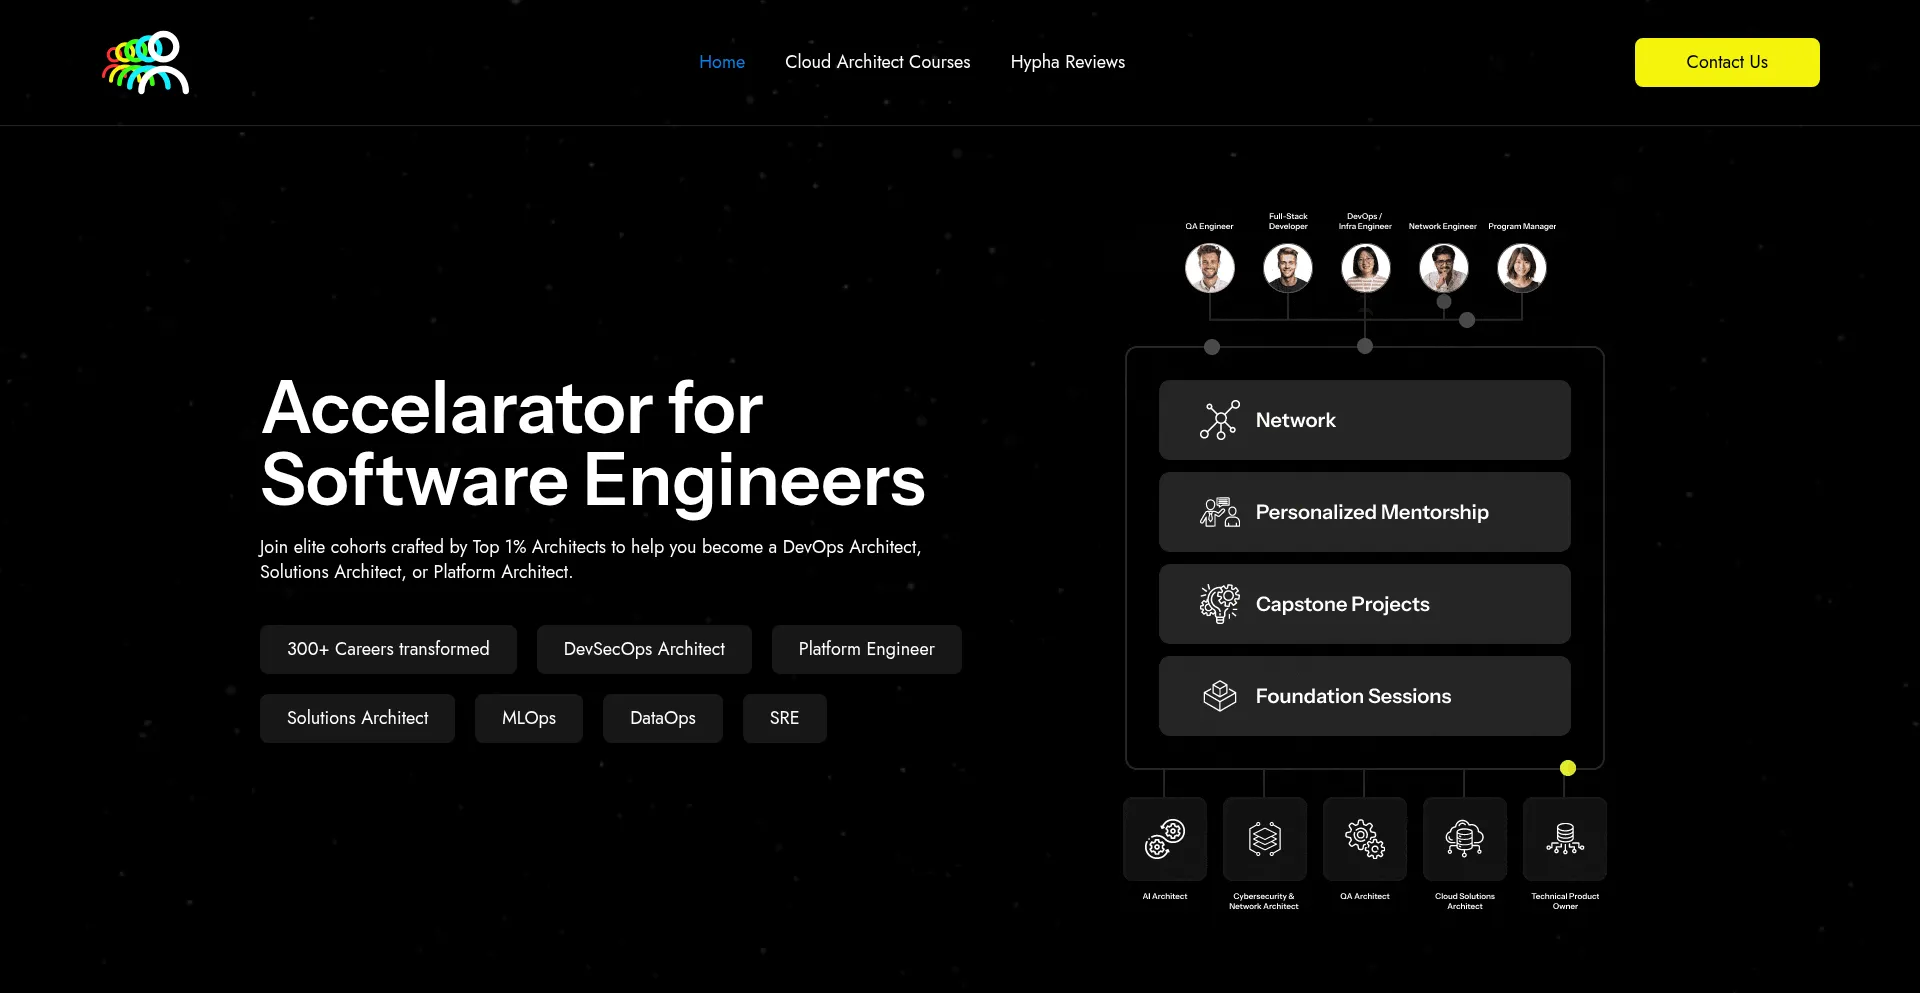Go to the Home nav item
1920x993 pixels.
click(x=721, y=62)
